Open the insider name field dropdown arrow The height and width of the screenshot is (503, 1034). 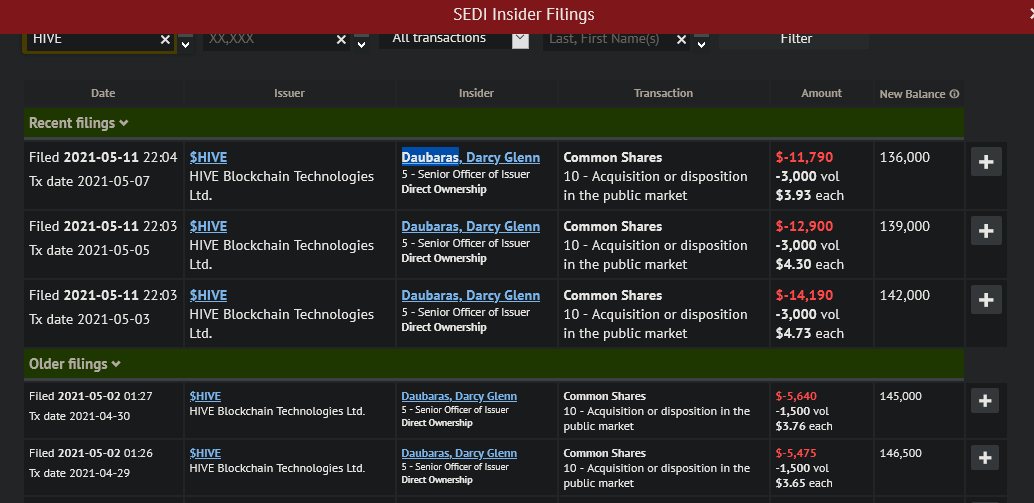[x=701, y=42]
